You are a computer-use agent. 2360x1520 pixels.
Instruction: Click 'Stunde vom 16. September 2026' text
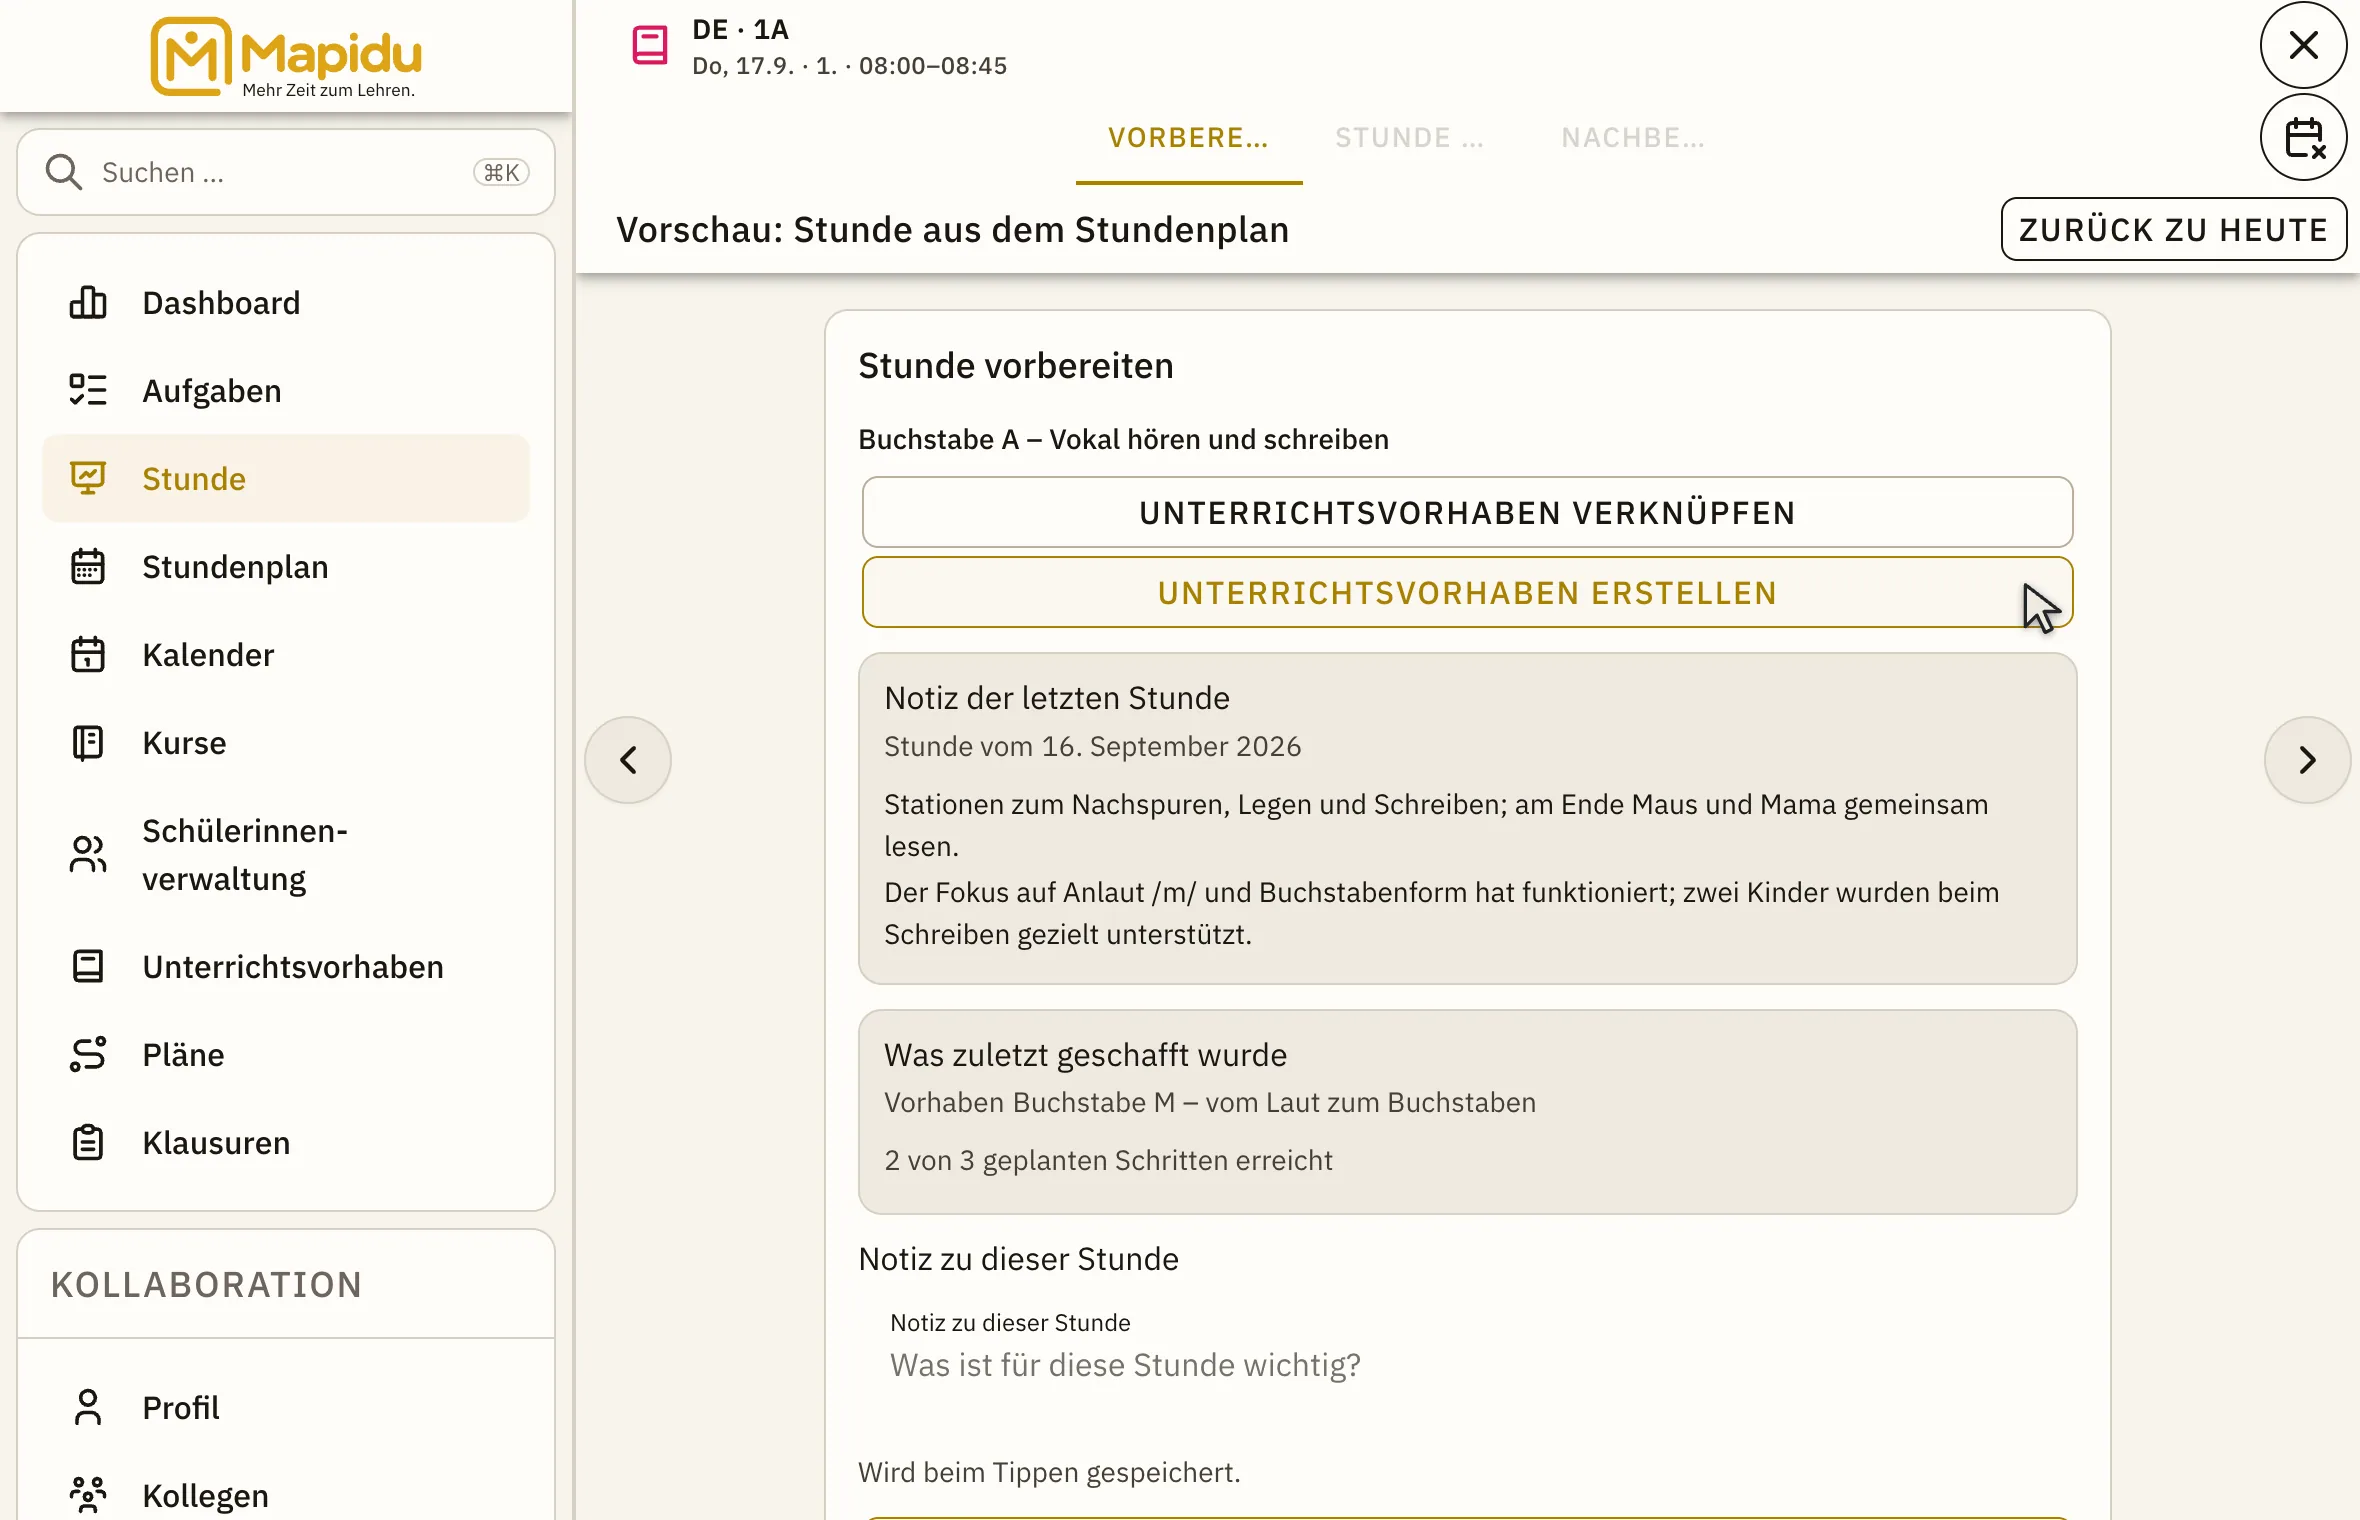point(1092,746)
